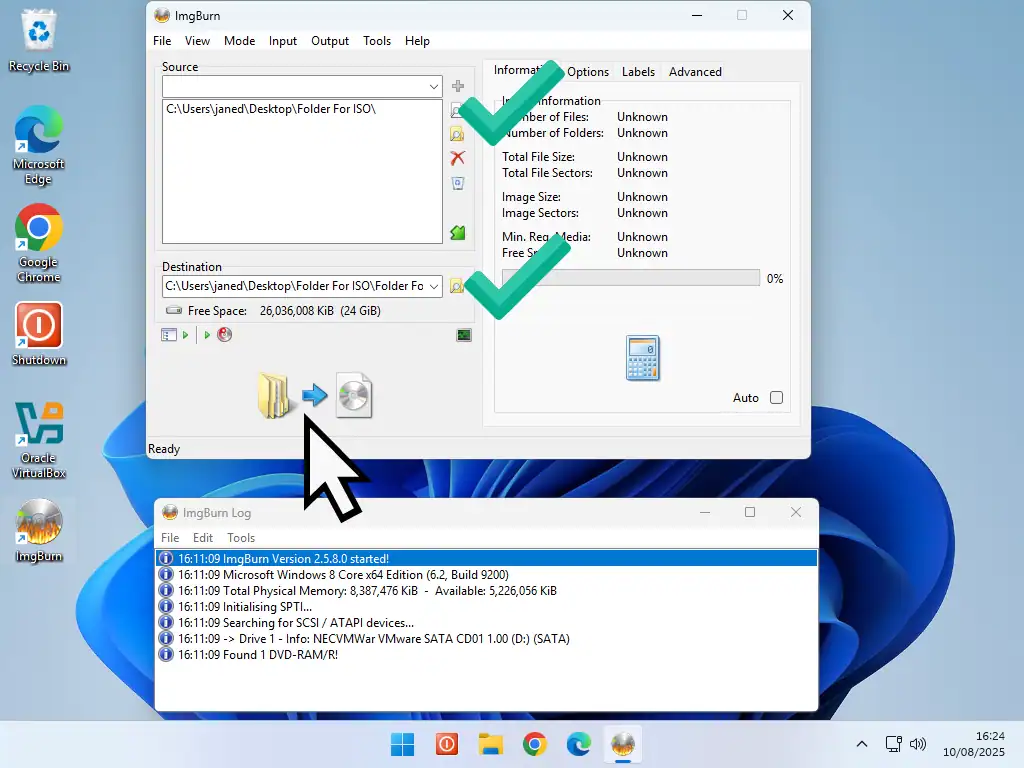Click the red Shutdown icon on taskbar

447,744
